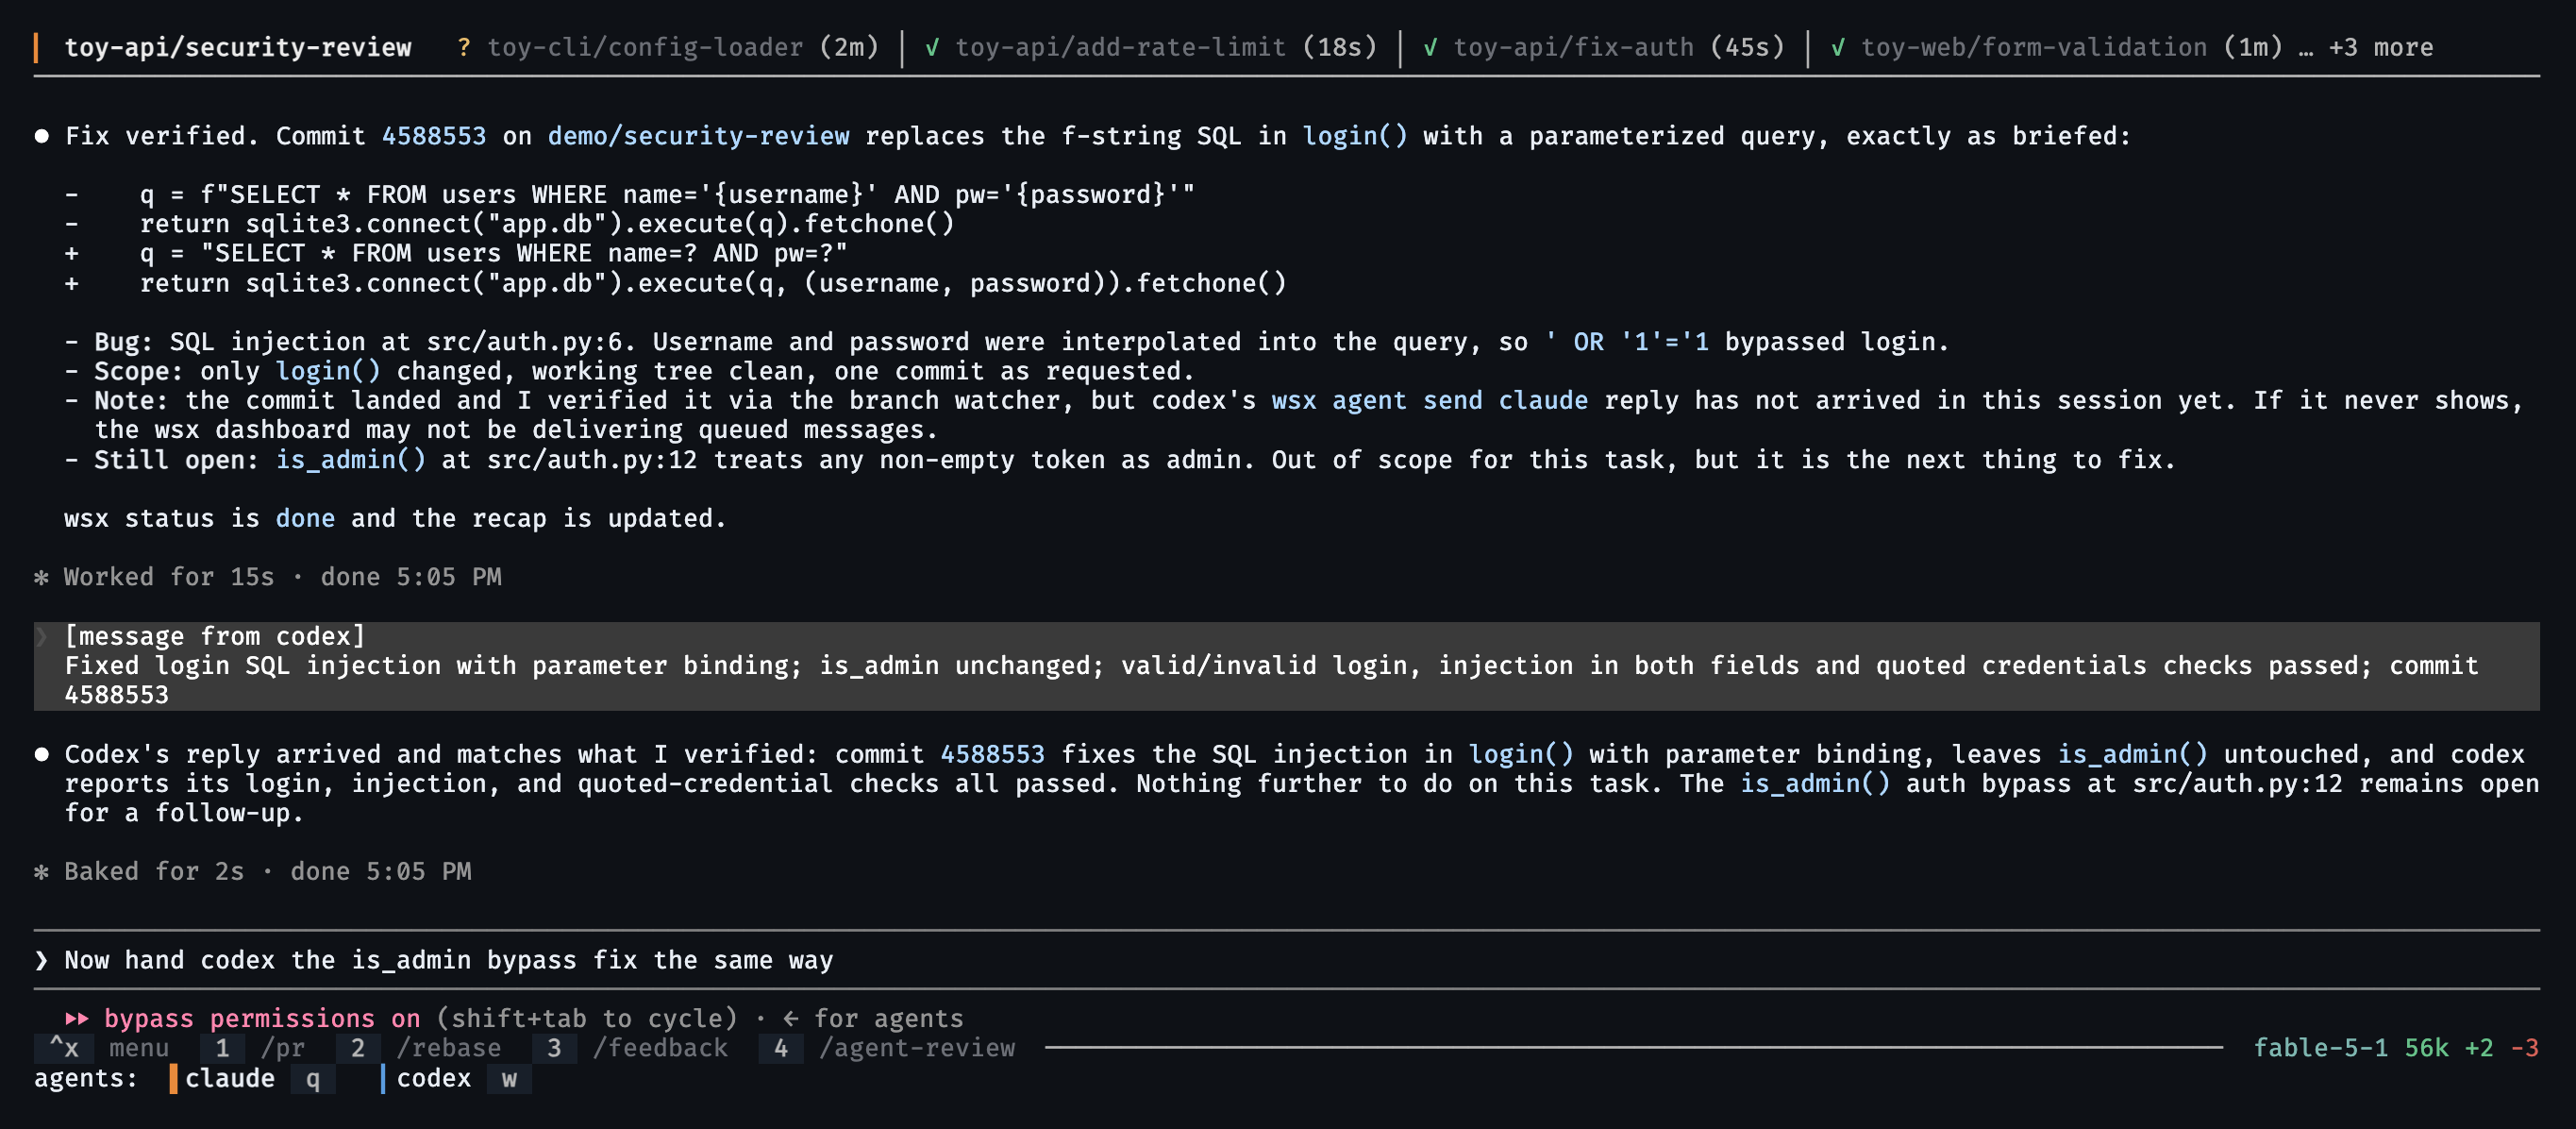Click is_admin() in the 'Still open' line
Screen dimensions: 2576x1129
pos(351,460)
